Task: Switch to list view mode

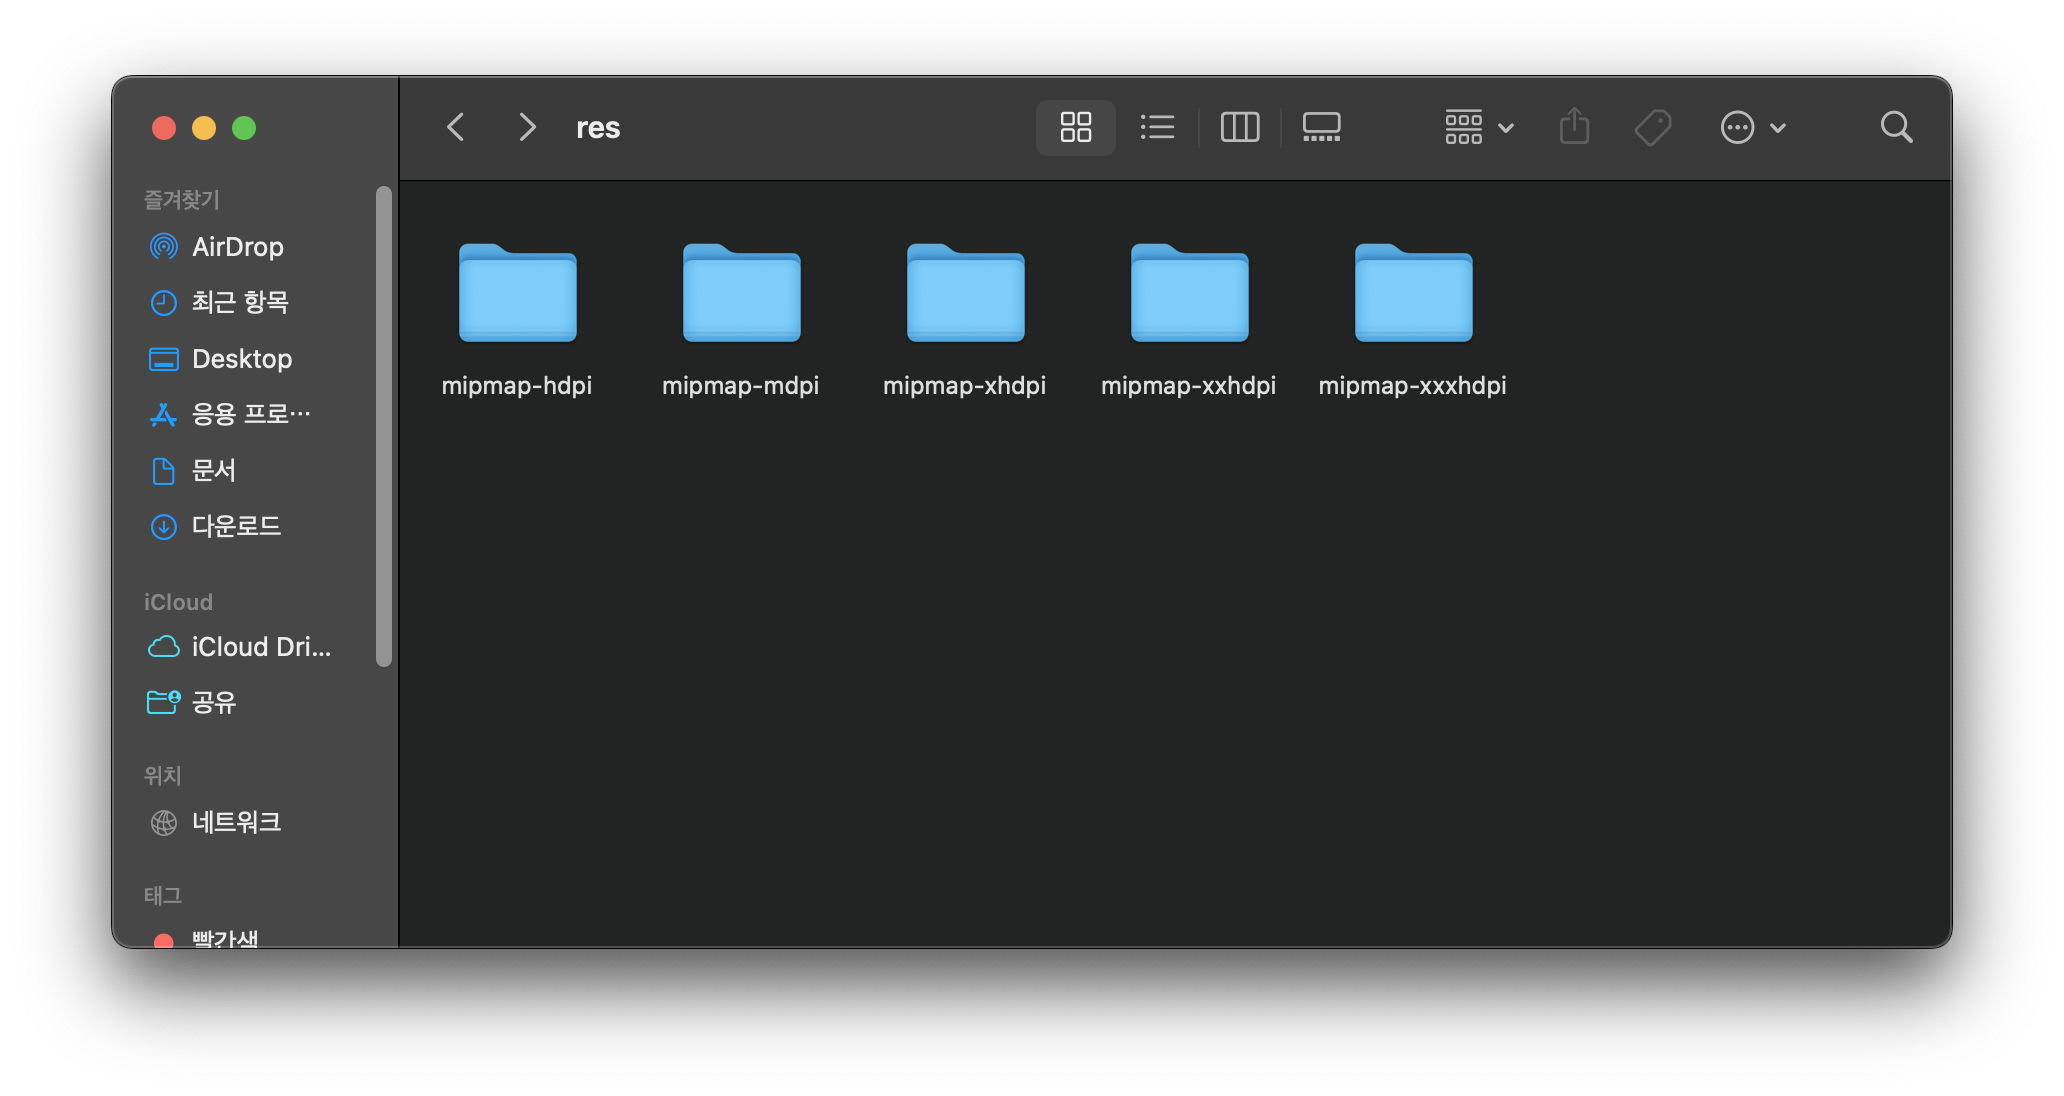Action: [x=1157, y=127]
